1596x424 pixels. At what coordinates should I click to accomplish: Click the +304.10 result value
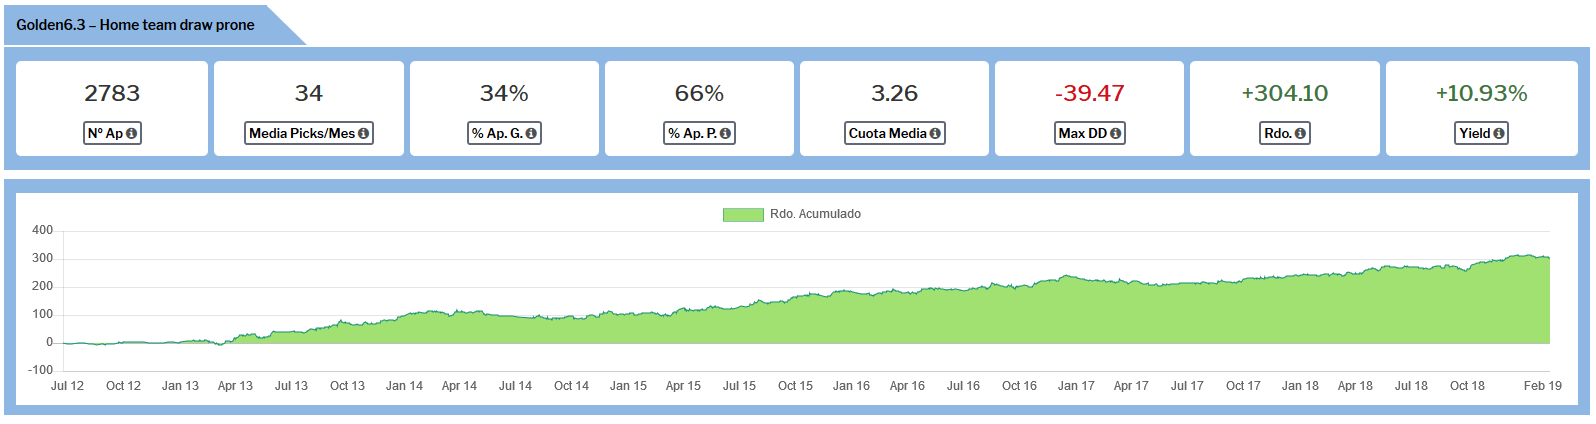(1285, 93)
